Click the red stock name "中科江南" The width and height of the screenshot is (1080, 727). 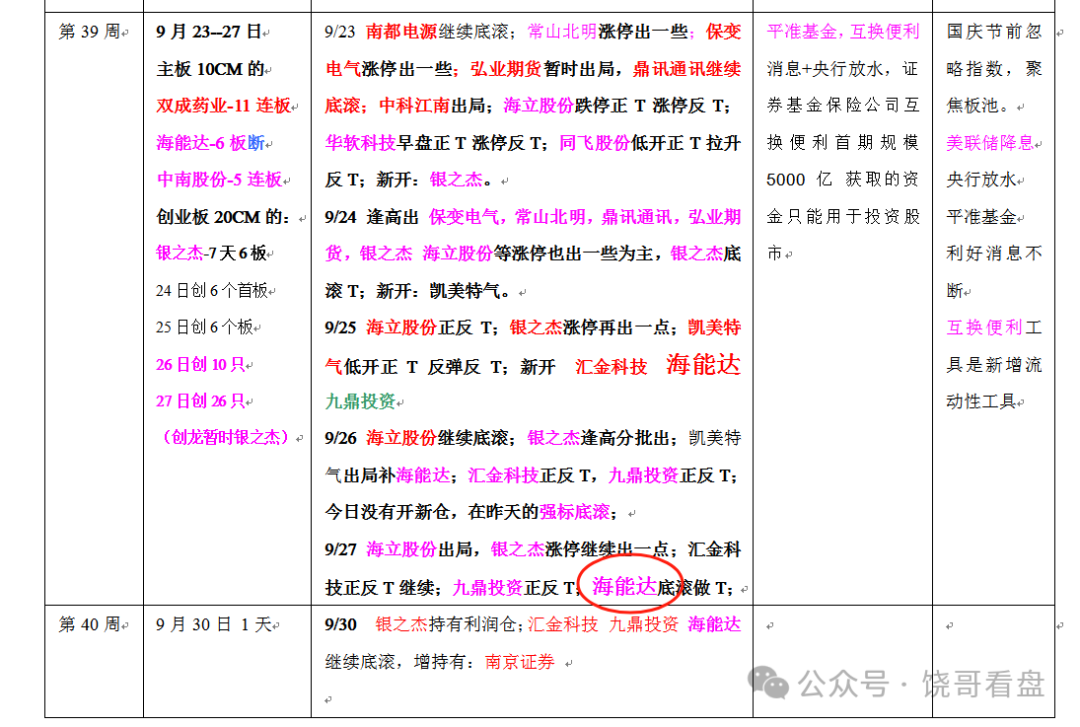(x=415, y=105)
